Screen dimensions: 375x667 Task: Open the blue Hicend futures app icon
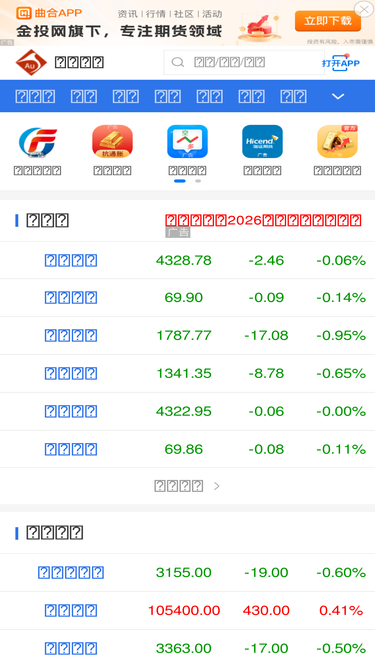262,142
